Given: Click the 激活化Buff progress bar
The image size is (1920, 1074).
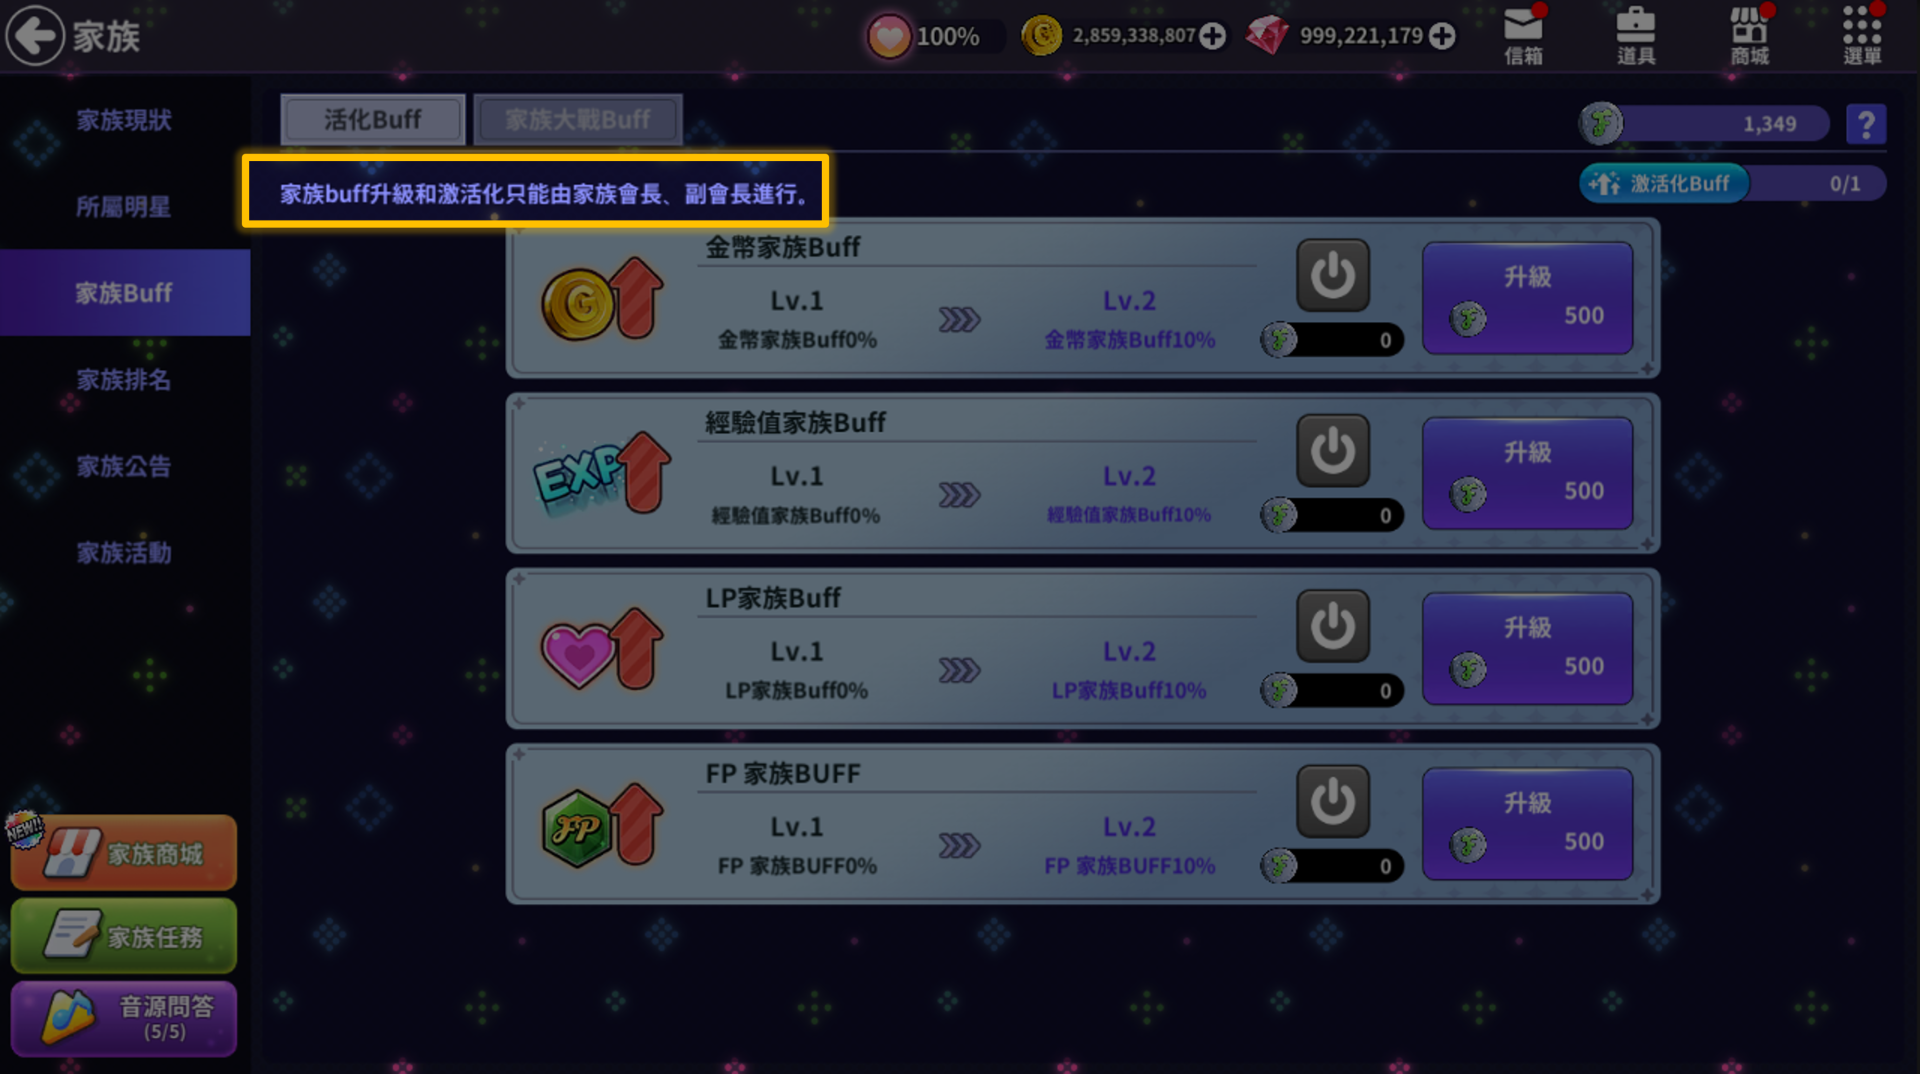Looking at the screenshot, I should 1732,184.
